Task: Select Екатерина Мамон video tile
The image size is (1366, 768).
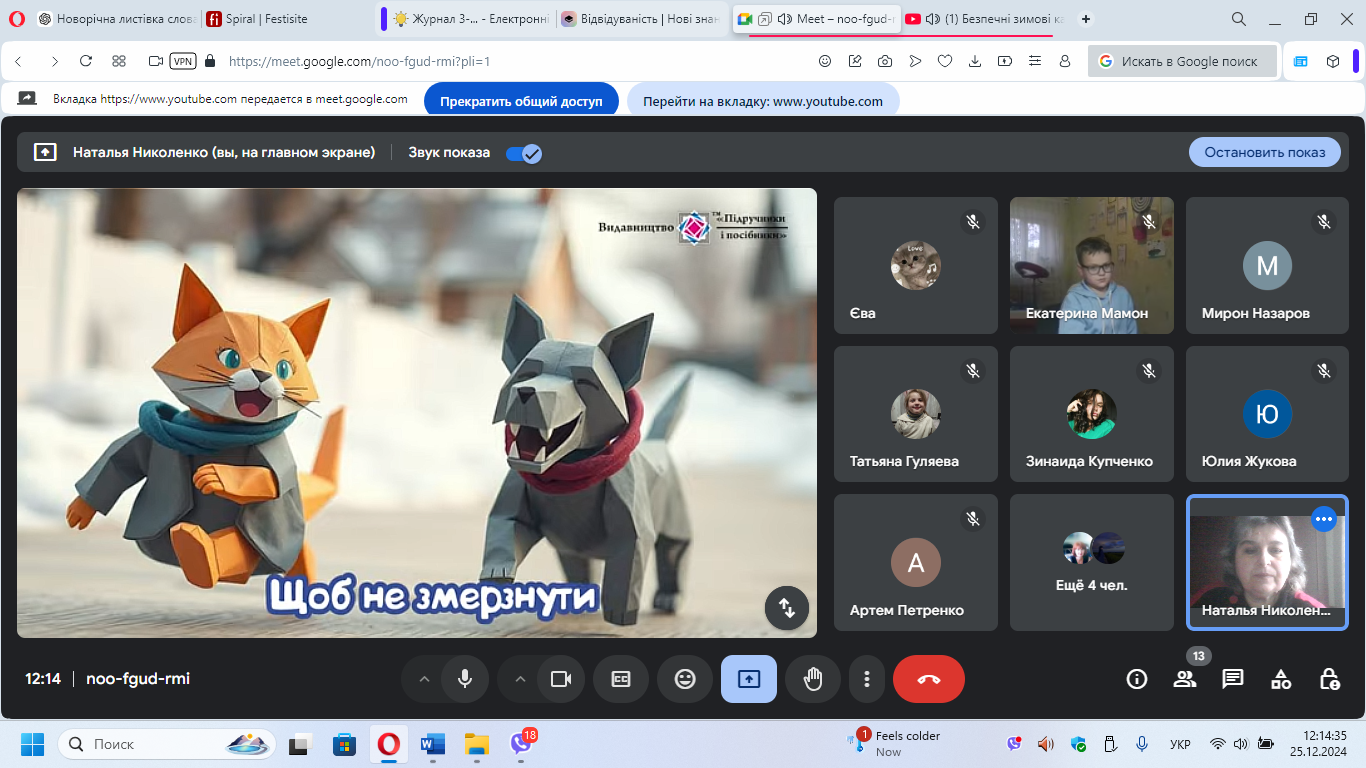Action: (x=1092, y=265)
